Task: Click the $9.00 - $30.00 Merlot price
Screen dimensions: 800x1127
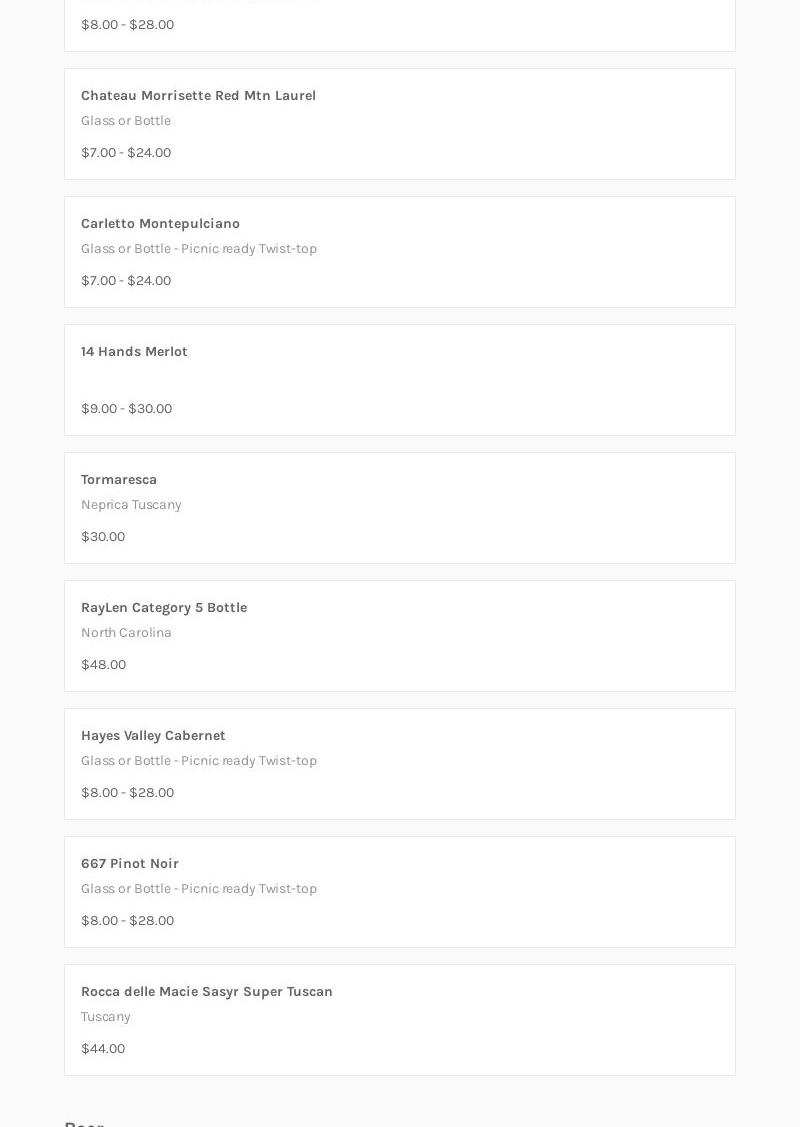Action: (x=126, y=409)
